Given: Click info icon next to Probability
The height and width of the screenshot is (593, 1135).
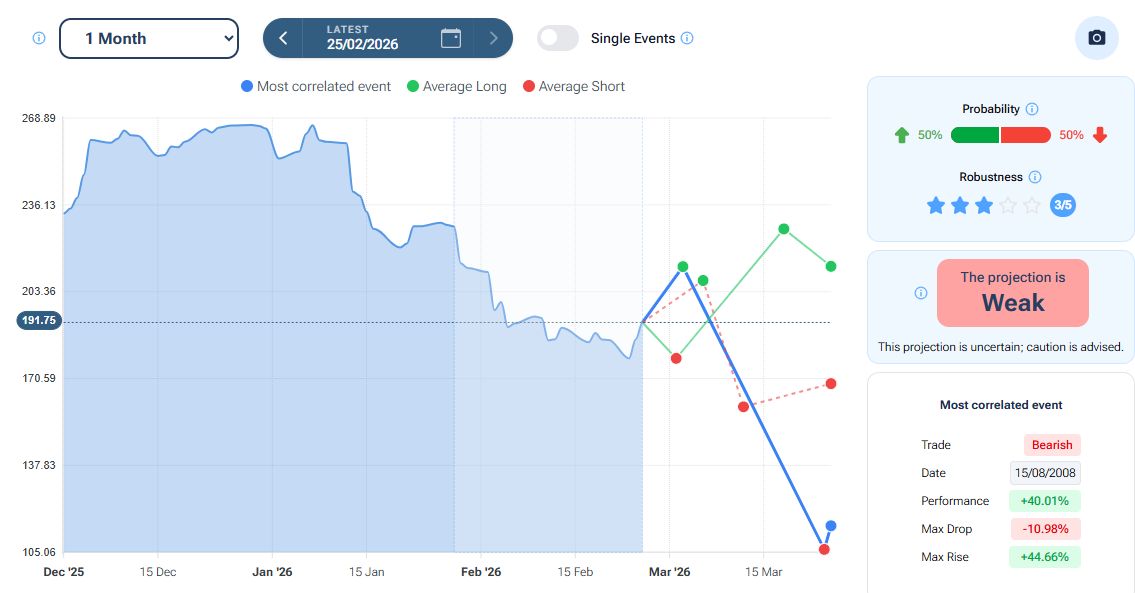Looking at the screenshot, I should point(1032,109).
